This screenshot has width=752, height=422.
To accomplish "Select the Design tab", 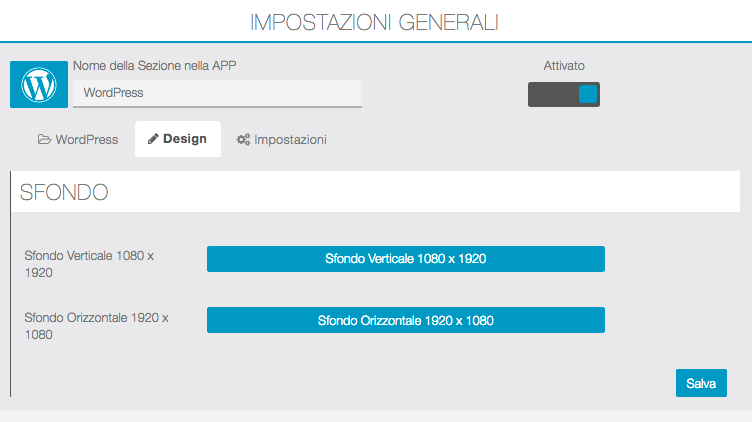I will (x=178, y=139).
